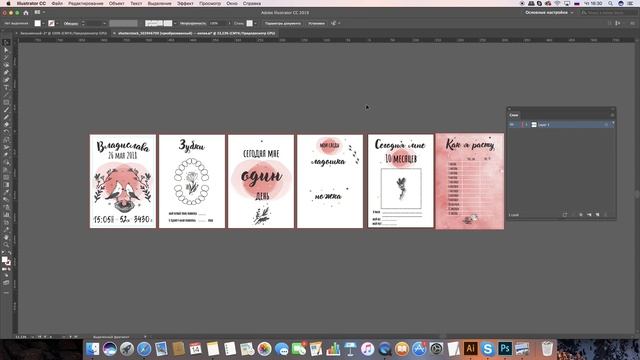Select the Gradient tool
Screen dimensions: 640x360
click(6, 184)
